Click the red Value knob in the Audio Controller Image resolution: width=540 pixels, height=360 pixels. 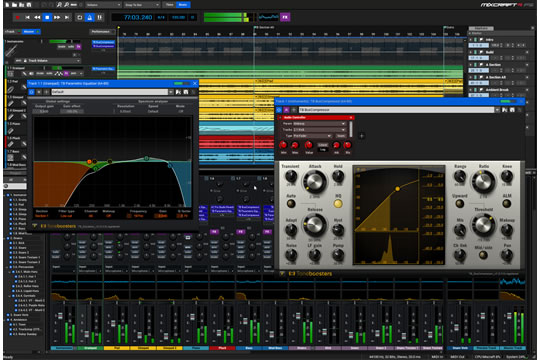[309, 145]
